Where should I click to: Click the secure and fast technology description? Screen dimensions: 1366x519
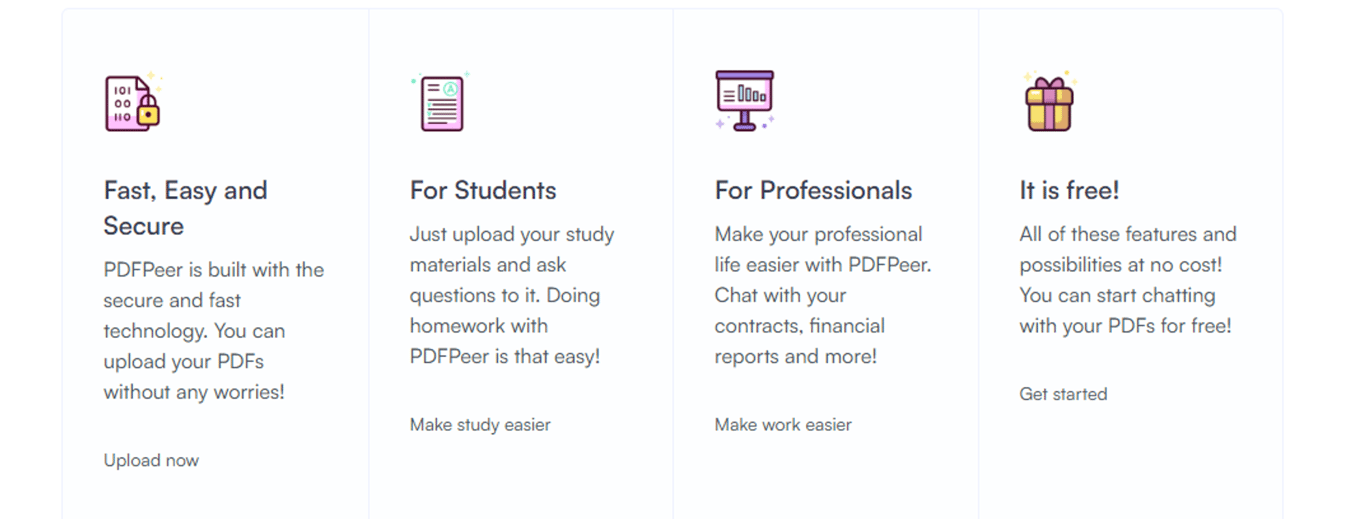(x=214, y=330)
